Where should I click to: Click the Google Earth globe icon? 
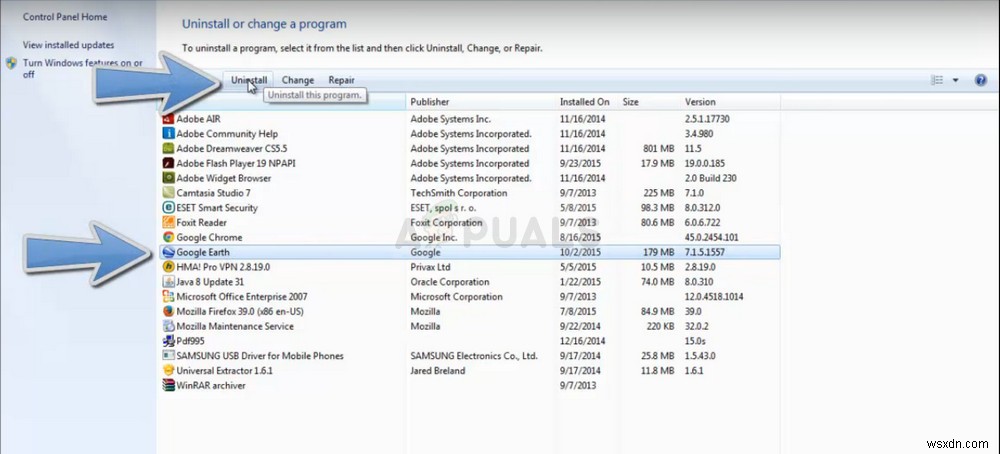[x=168, y=252]
